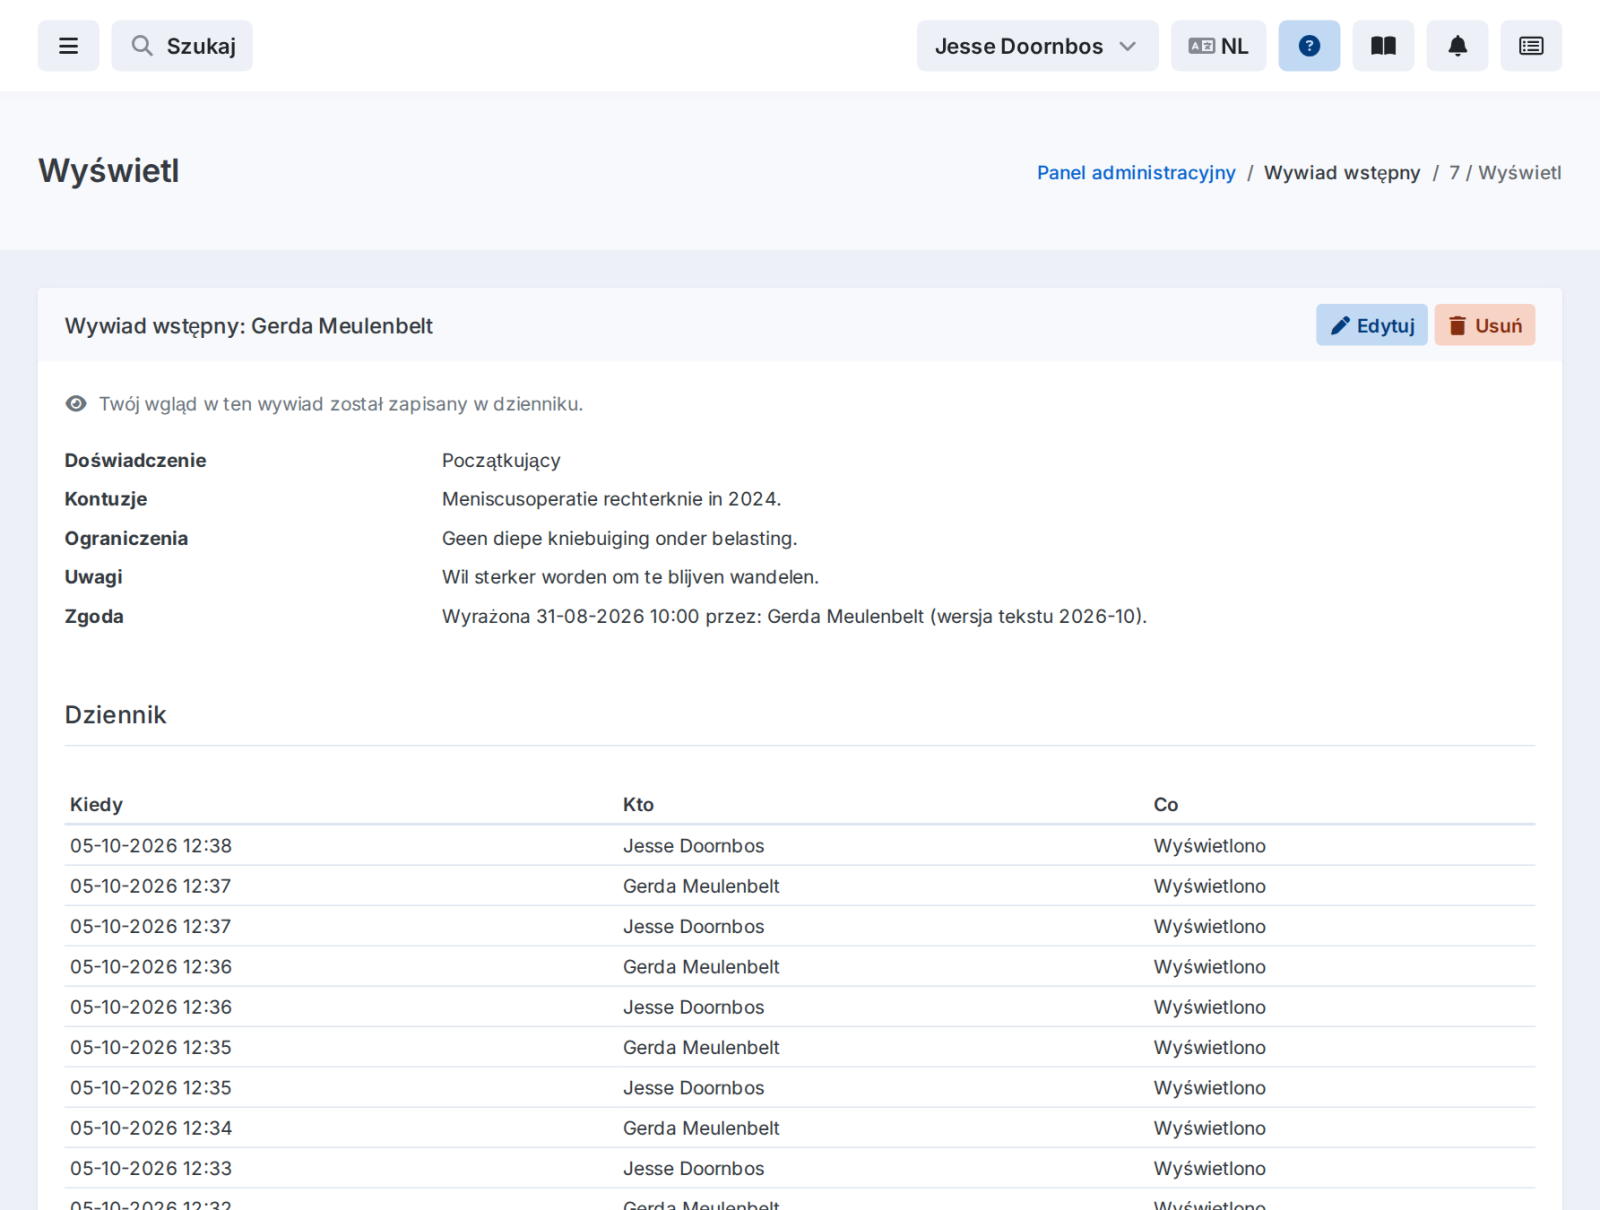Open the list panel icon in header
The image size is (1600, 1210).
[1531, 46]
